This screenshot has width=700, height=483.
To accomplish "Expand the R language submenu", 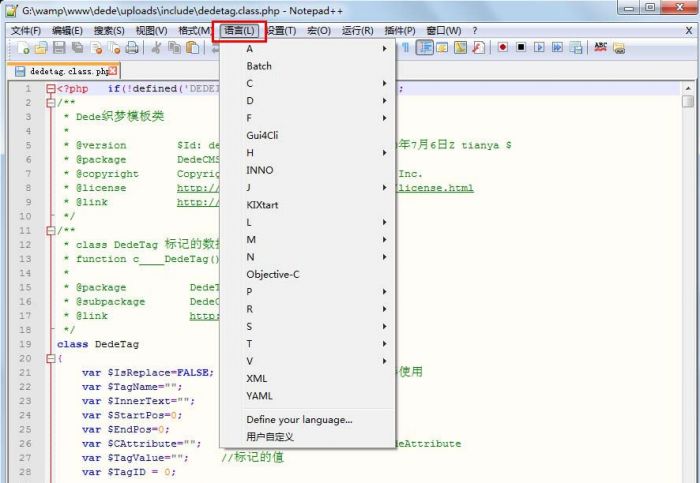I will [308, 309].
